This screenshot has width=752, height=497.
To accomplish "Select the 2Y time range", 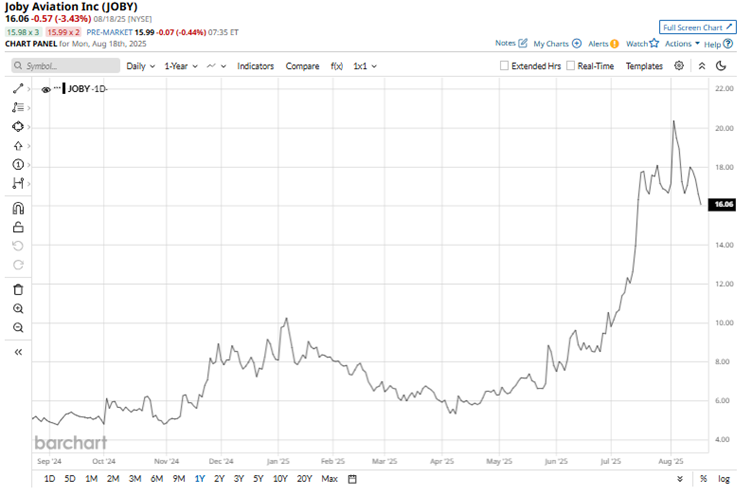I will (x=219, y=479).
